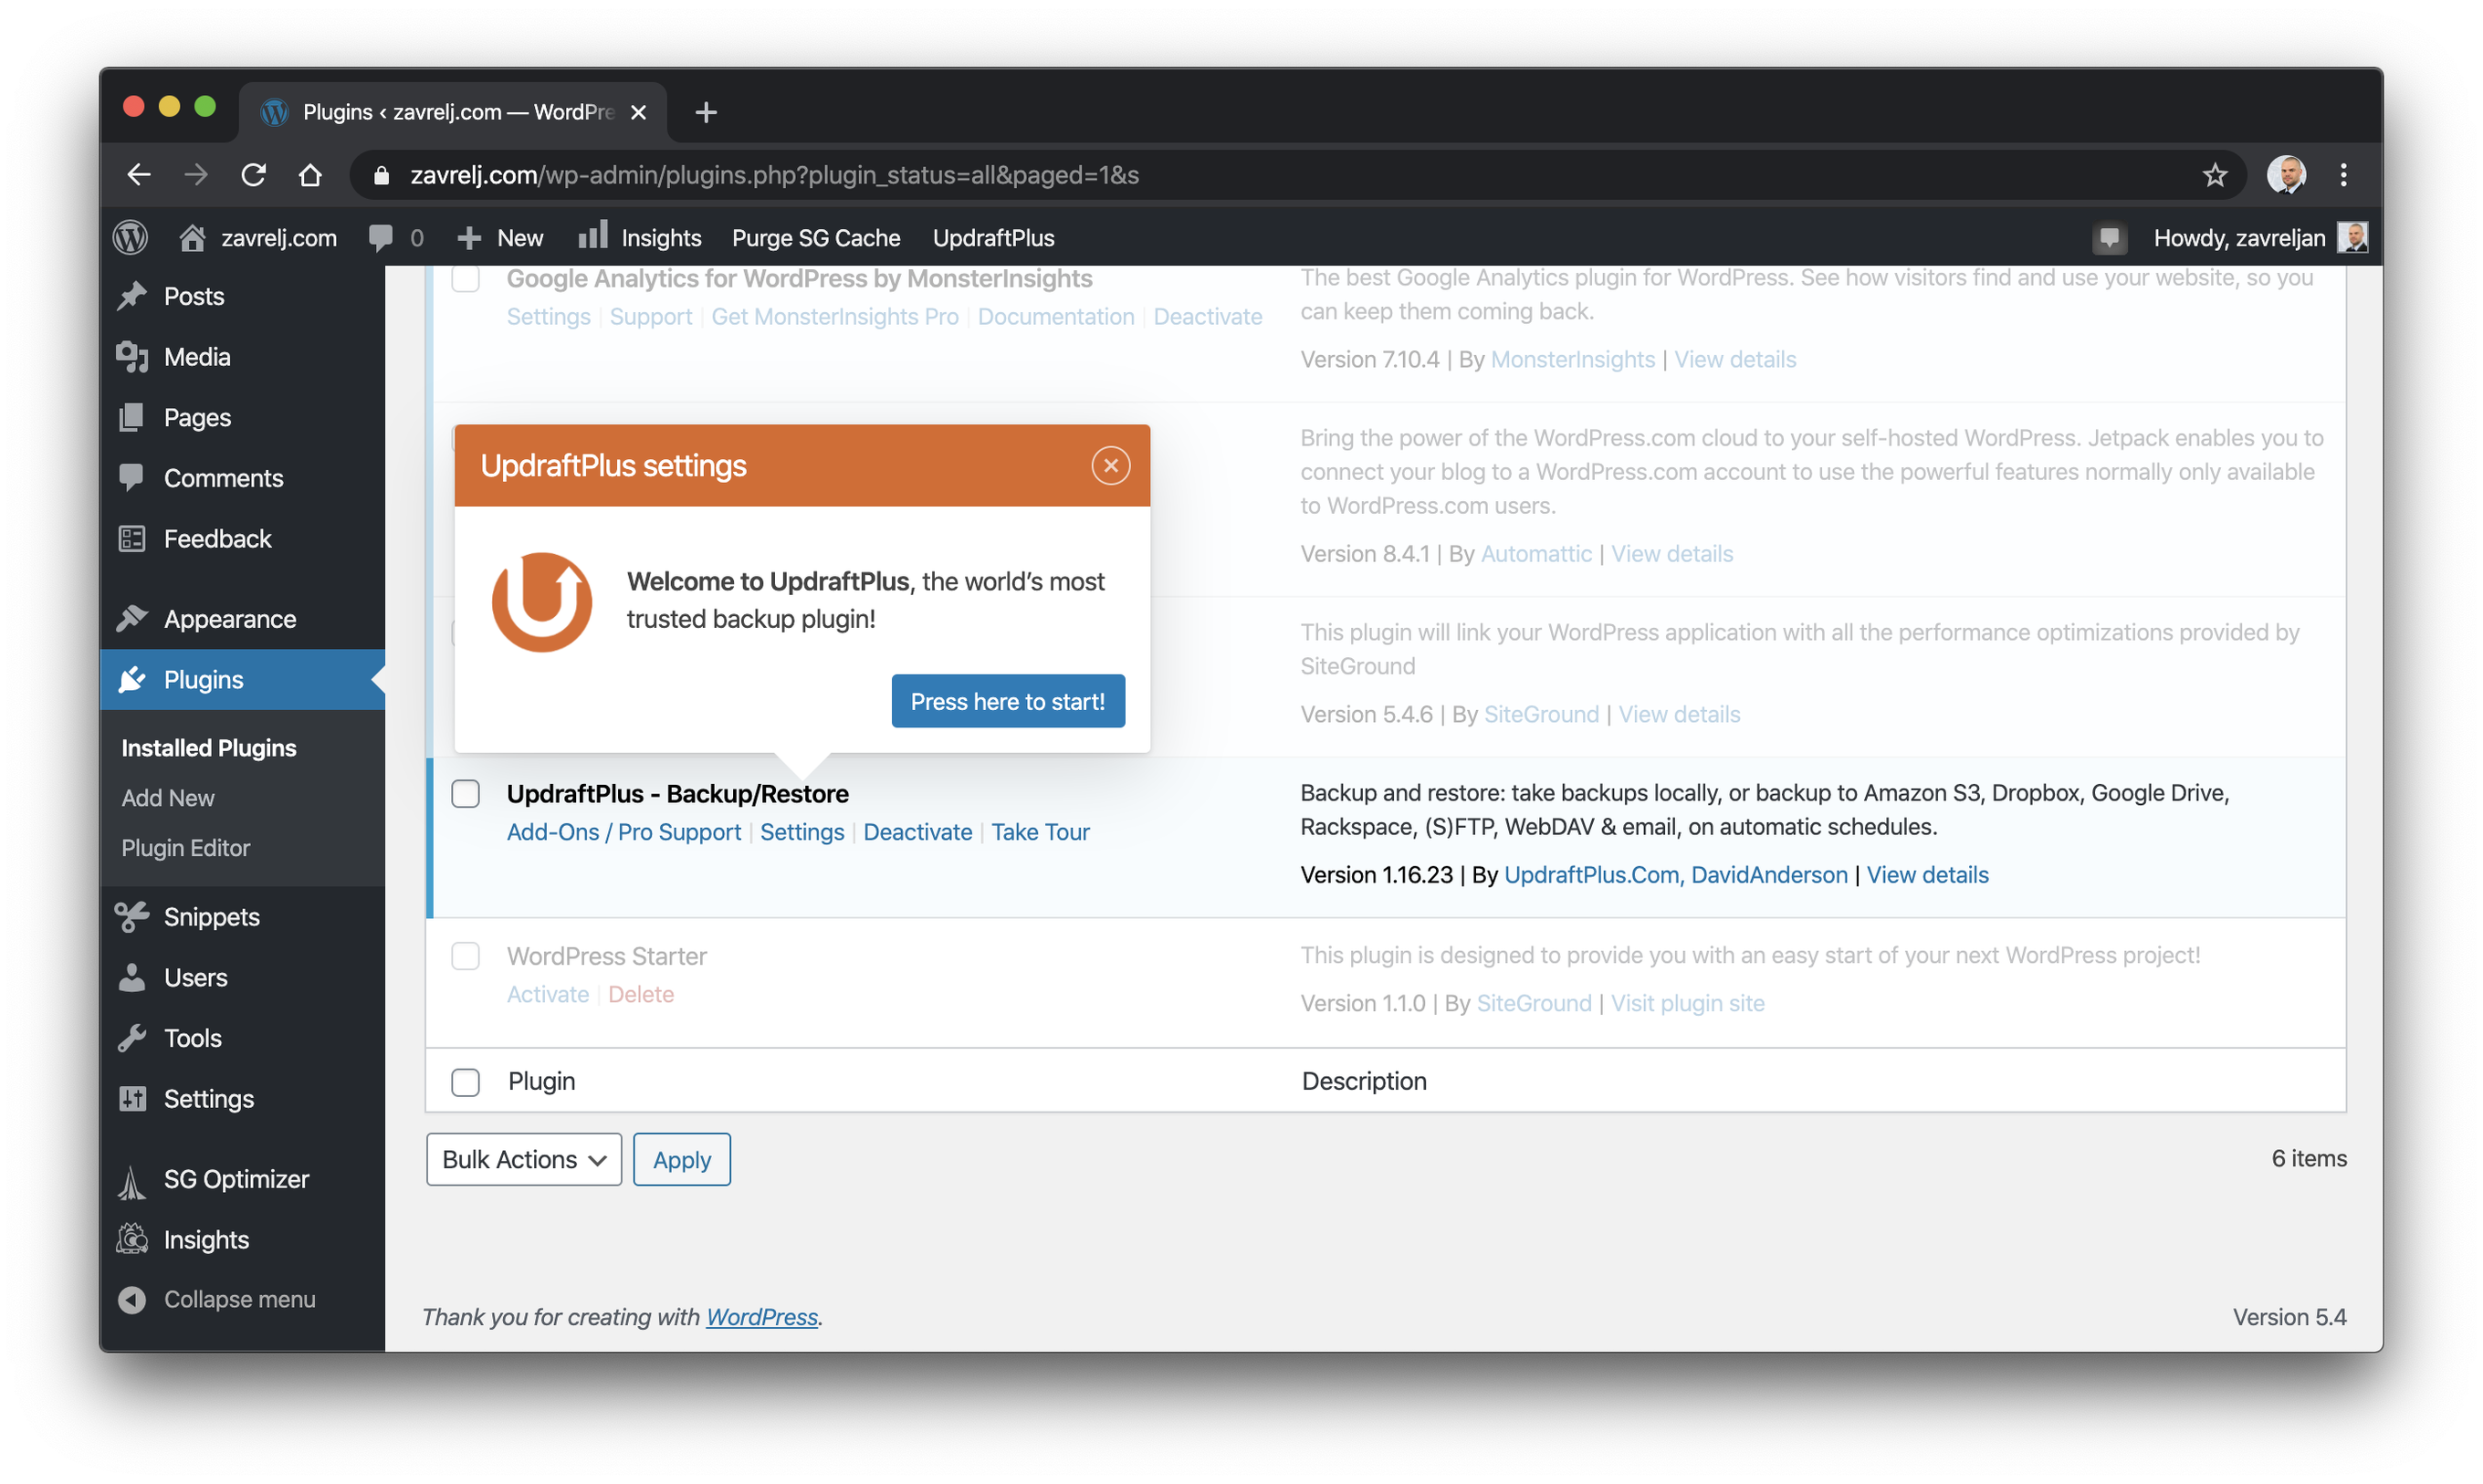Click the notification icon near Howdy

(x=2109, y=238)
